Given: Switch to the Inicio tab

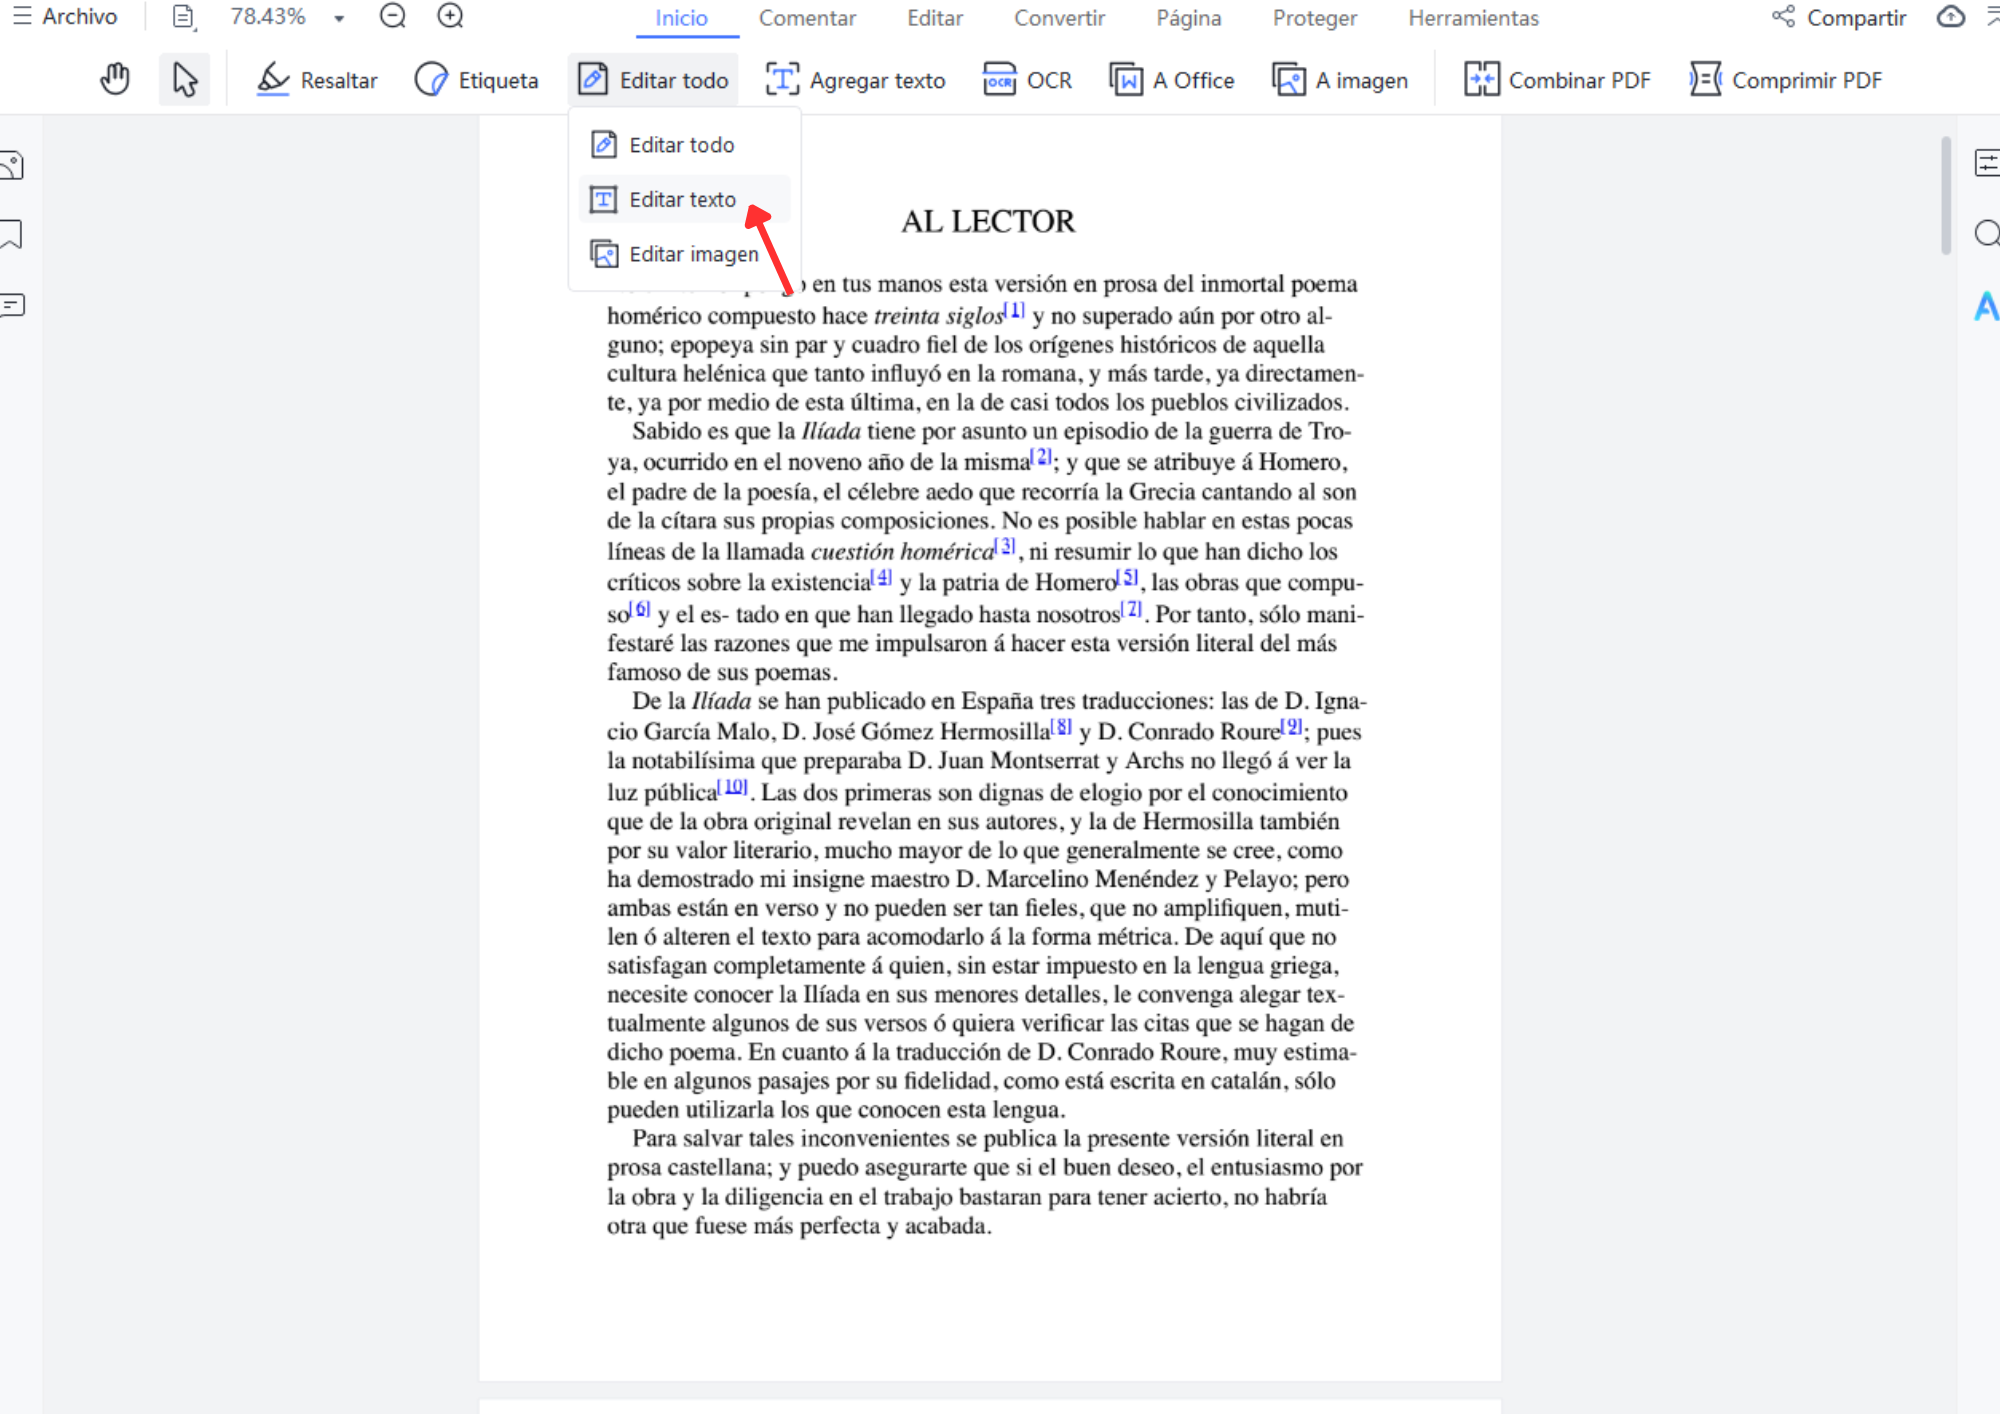Looking at the screenshot, I should point(681,18).
